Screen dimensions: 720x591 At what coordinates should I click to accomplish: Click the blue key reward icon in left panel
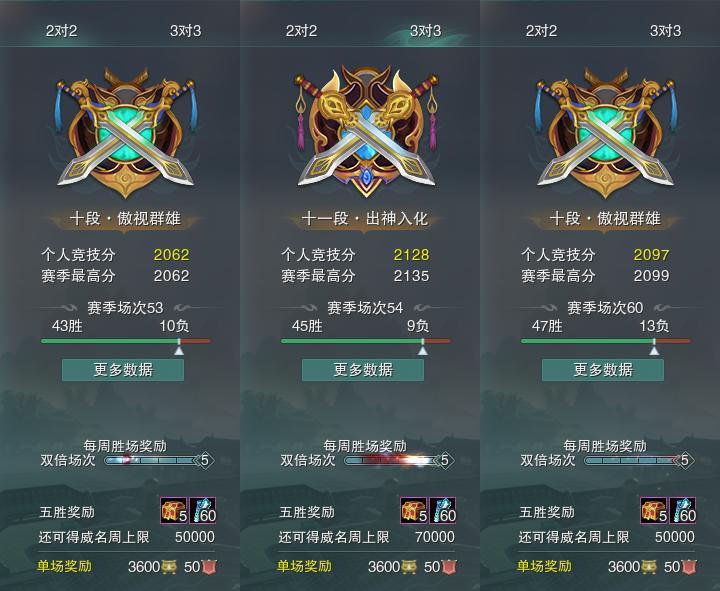pyautogui.click(x=203, y=510)
